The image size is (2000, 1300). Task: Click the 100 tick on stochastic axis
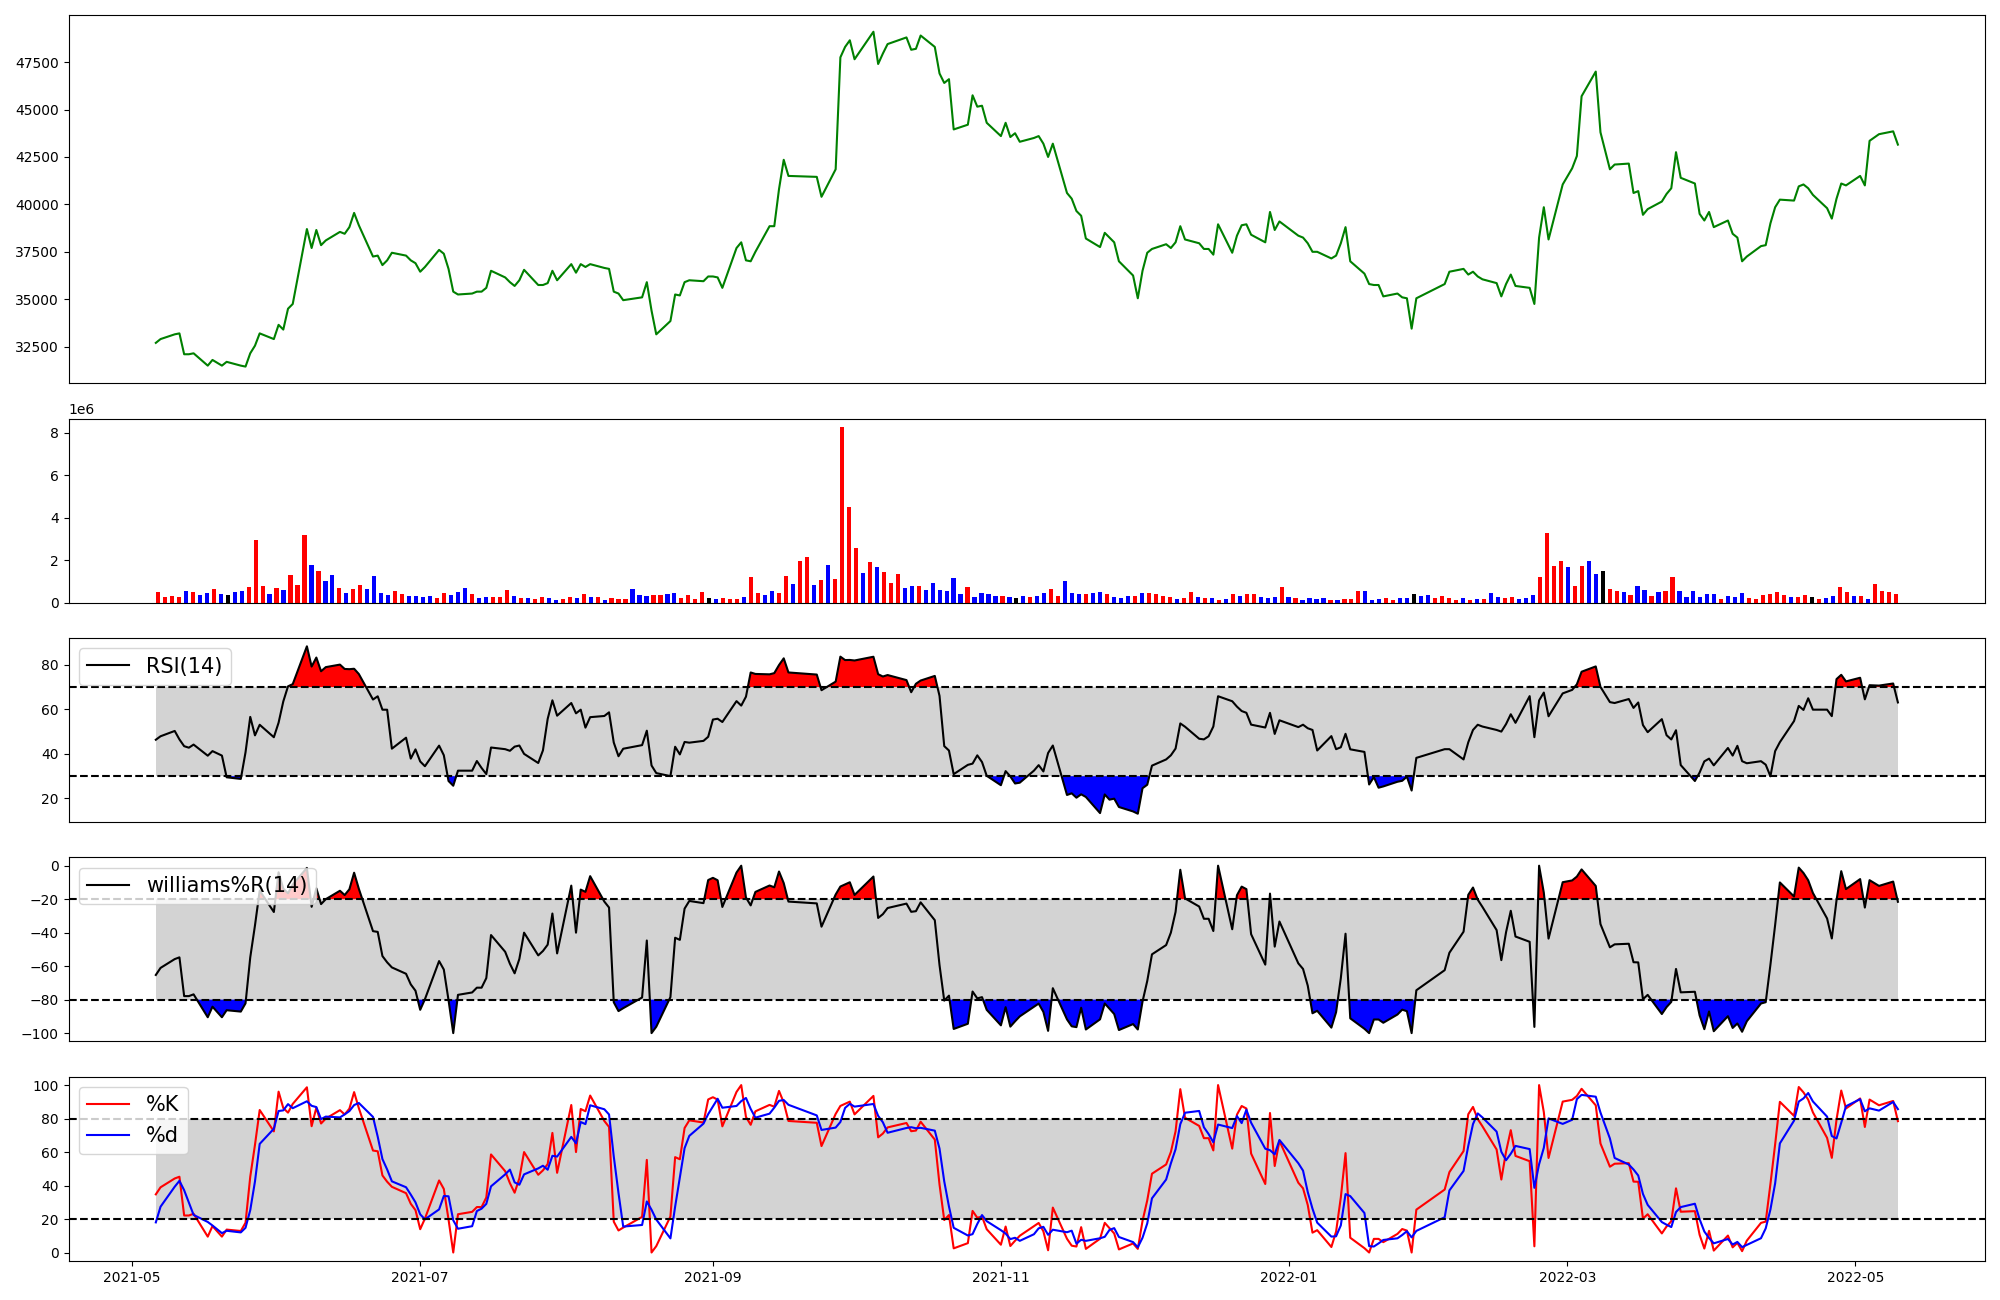[x=46, y=1086]
